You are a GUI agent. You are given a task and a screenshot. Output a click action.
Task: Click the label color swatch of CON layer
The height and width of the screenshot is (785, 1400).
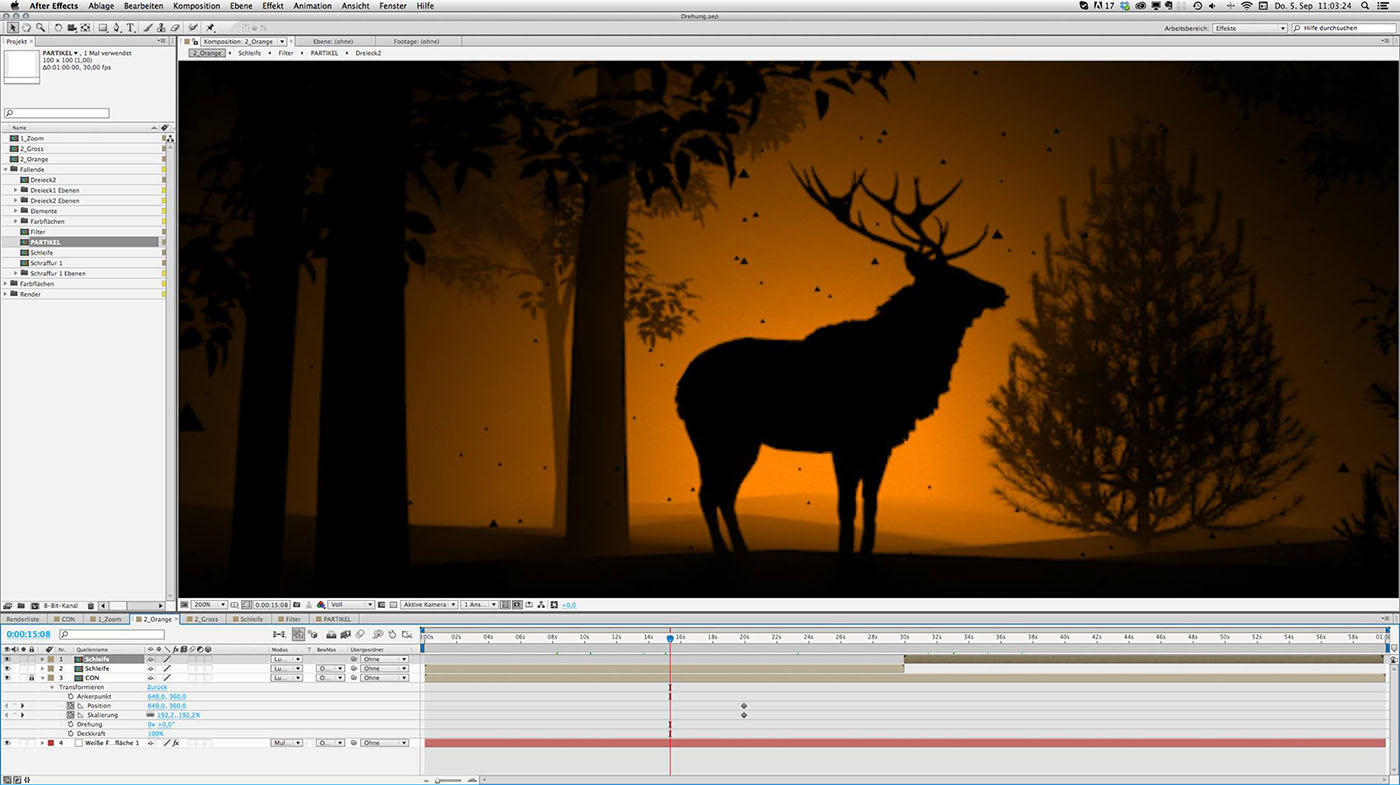point(51,678)
